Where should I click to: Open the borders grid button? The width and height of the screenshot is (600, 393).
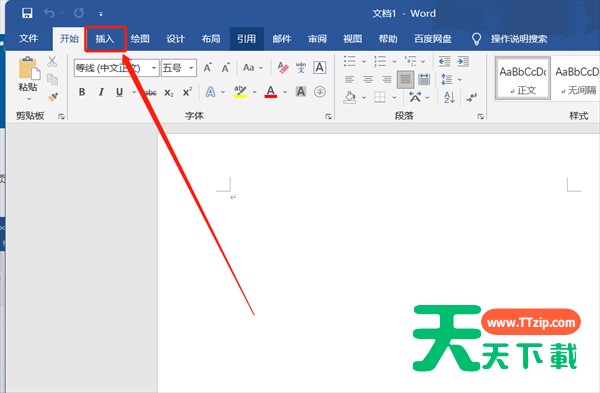point(380,97)
